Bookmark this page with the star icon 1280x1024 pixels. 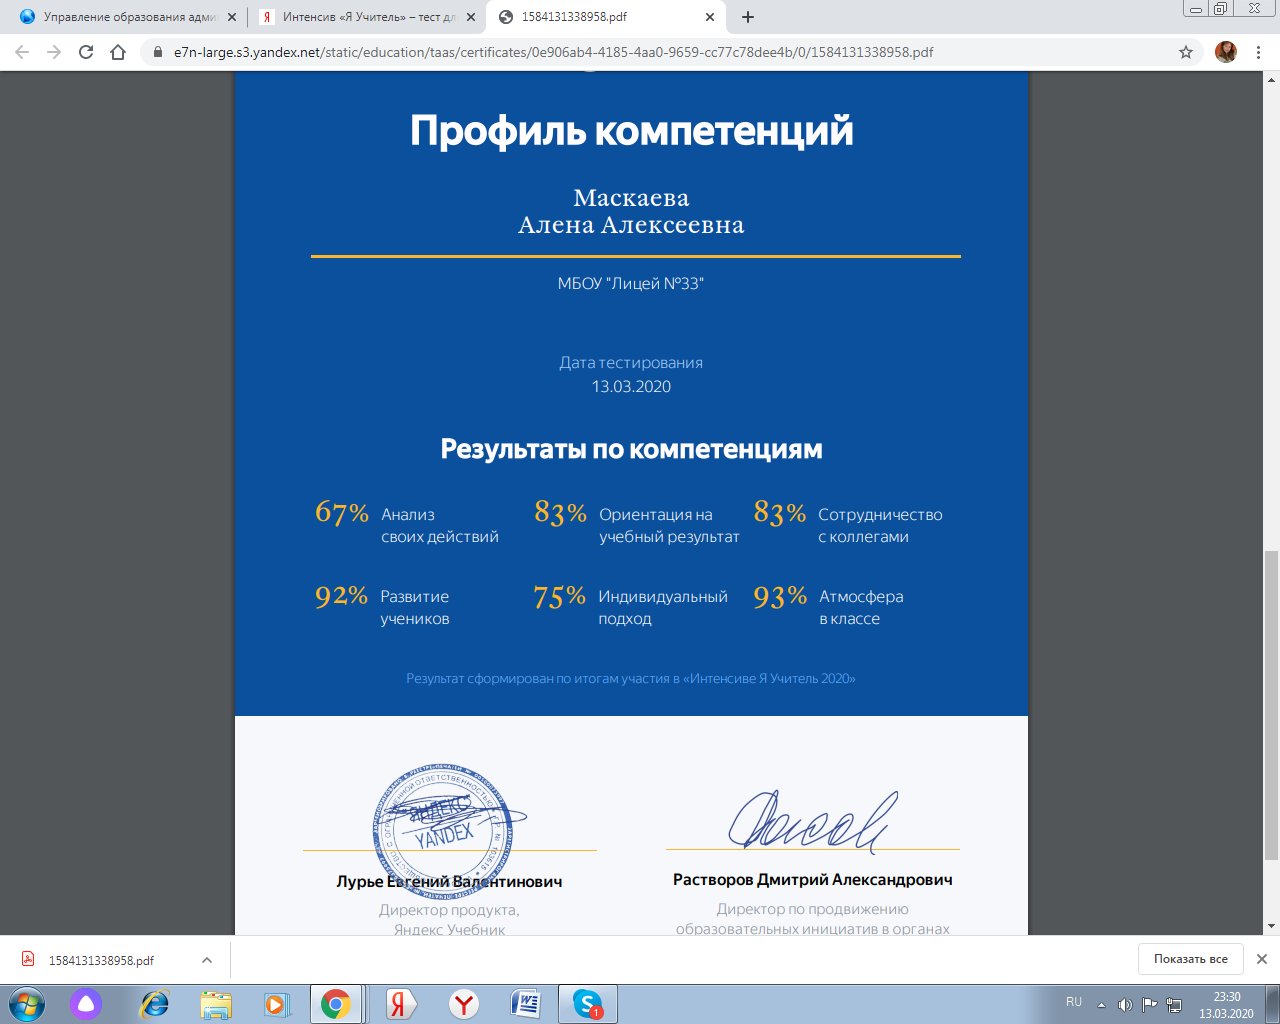(1186, 52)
